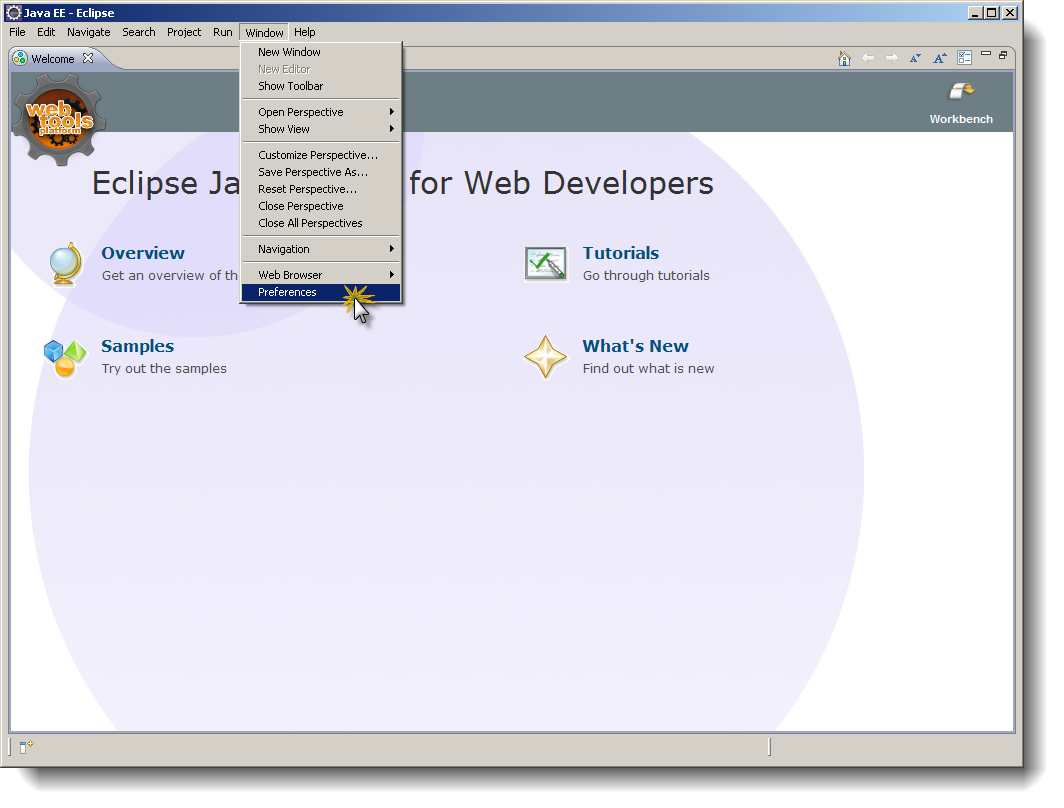Navigate forward using the forward arrow icon
This screenshot has height=808, width=1064.
891,58
